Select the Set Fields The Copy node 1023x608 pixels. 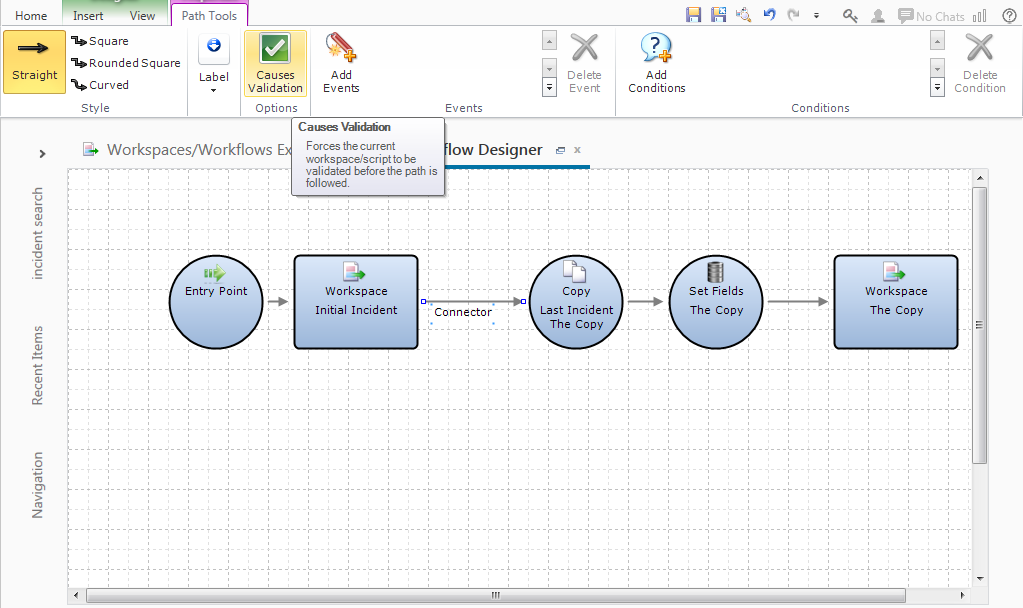click(x=716, y=302)
